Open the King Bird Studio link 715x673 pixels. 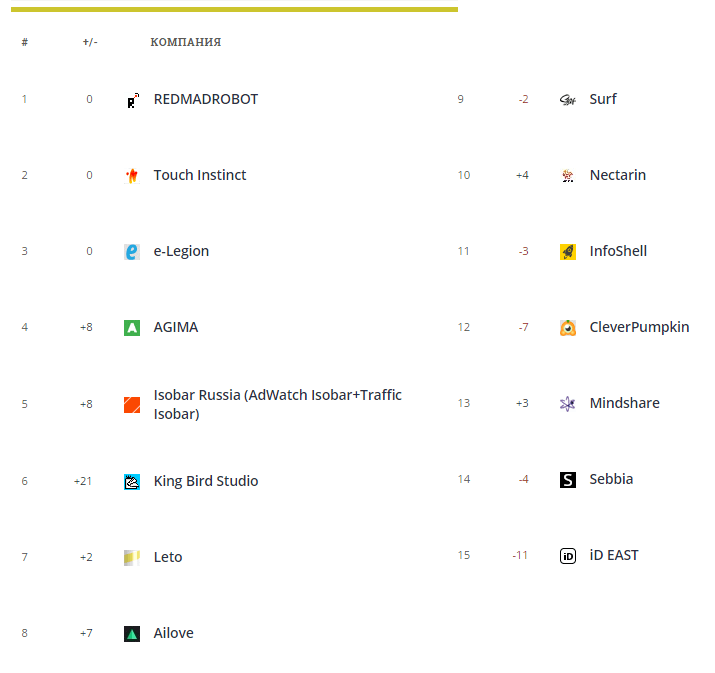pos(206,481)
